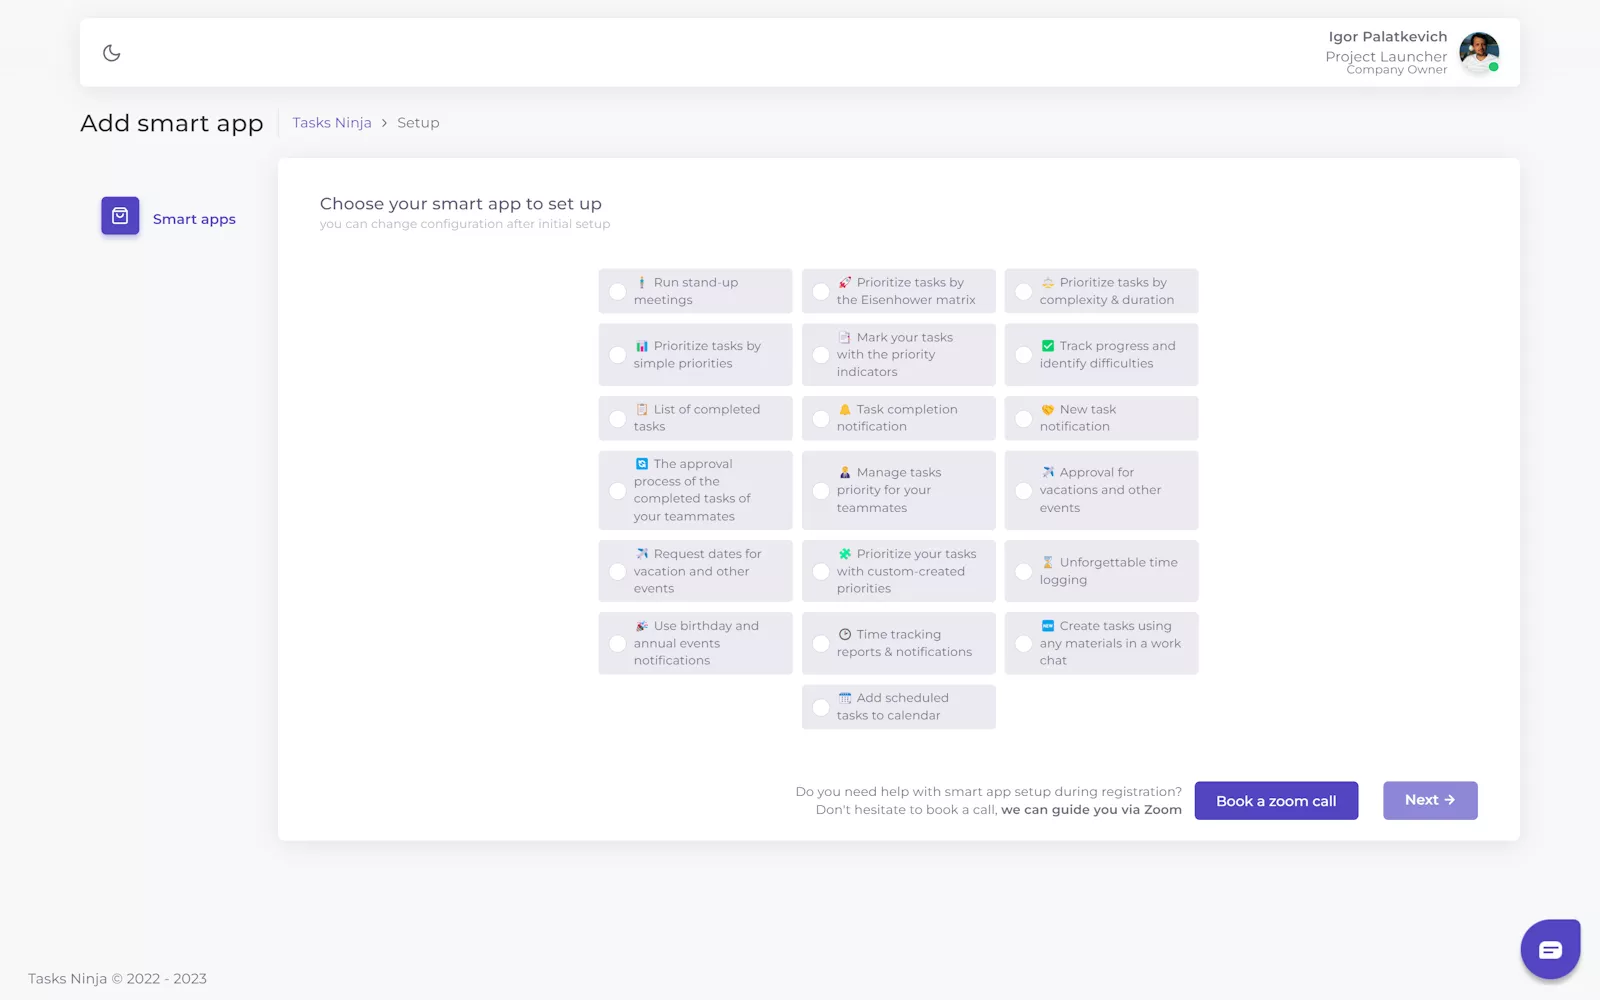
Task: Pick the New task notification option
Action: pyautogui.click(x=1101, y=418)
